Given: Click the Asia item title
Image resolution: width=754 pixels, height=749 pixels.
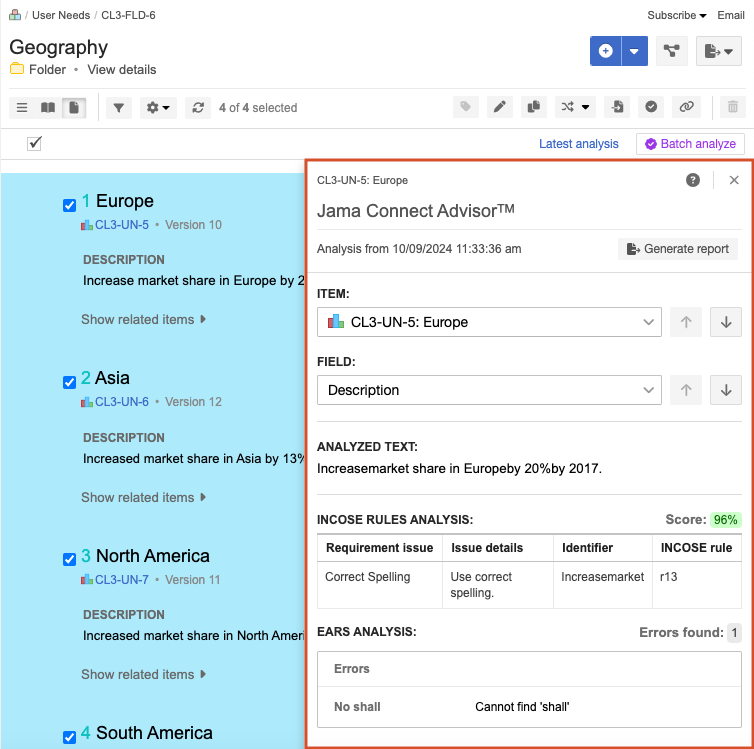Looking at the screenshot, I should pos(112,378).
